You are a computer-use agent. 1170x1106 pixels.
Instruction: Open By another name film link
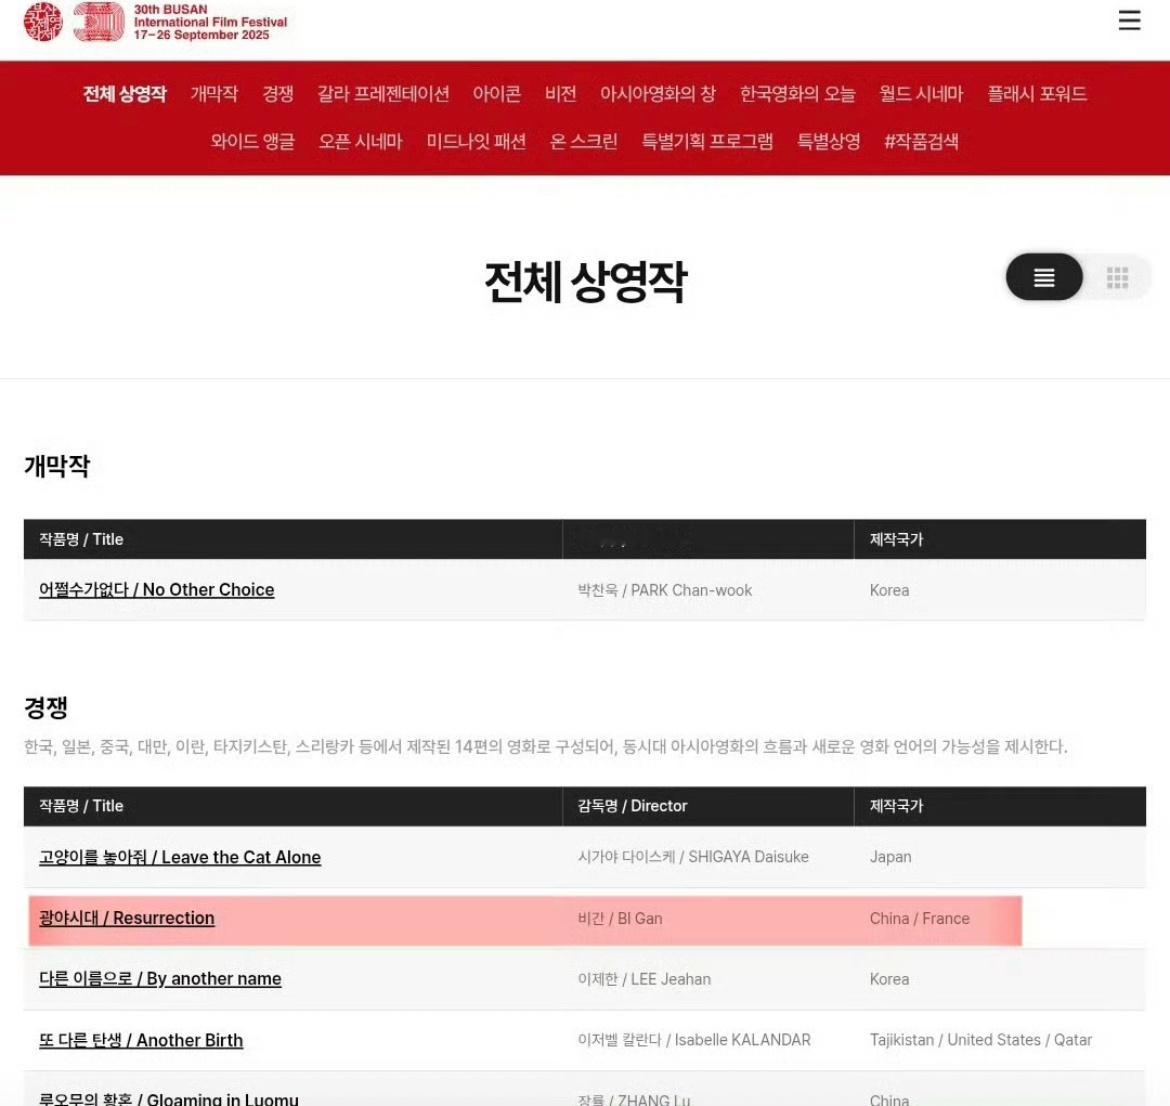coord(160,978)
